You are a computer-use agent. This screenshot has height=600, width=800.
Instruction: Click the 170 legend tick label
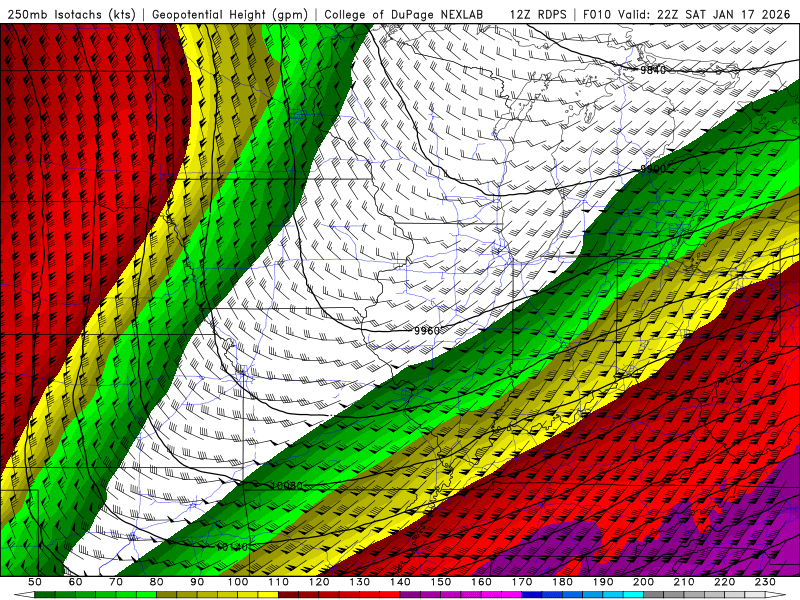point(522,582)
